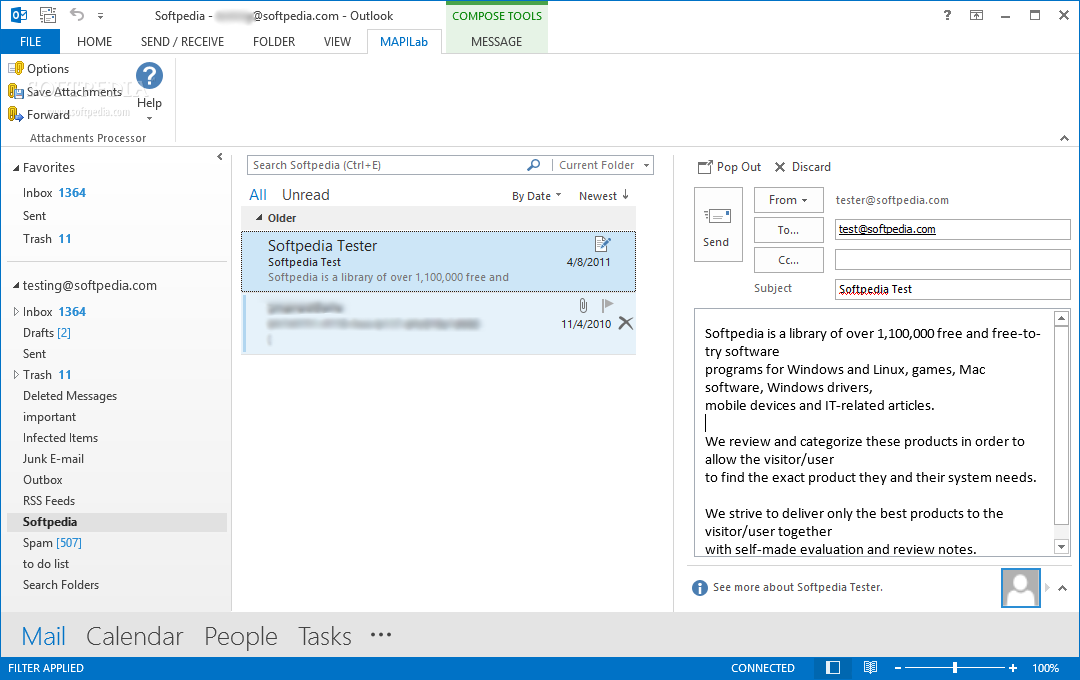Screen dimensions: 1080x680
Task: Collapse the testing@softpedia.com account
Action: [x=16, y=286]
